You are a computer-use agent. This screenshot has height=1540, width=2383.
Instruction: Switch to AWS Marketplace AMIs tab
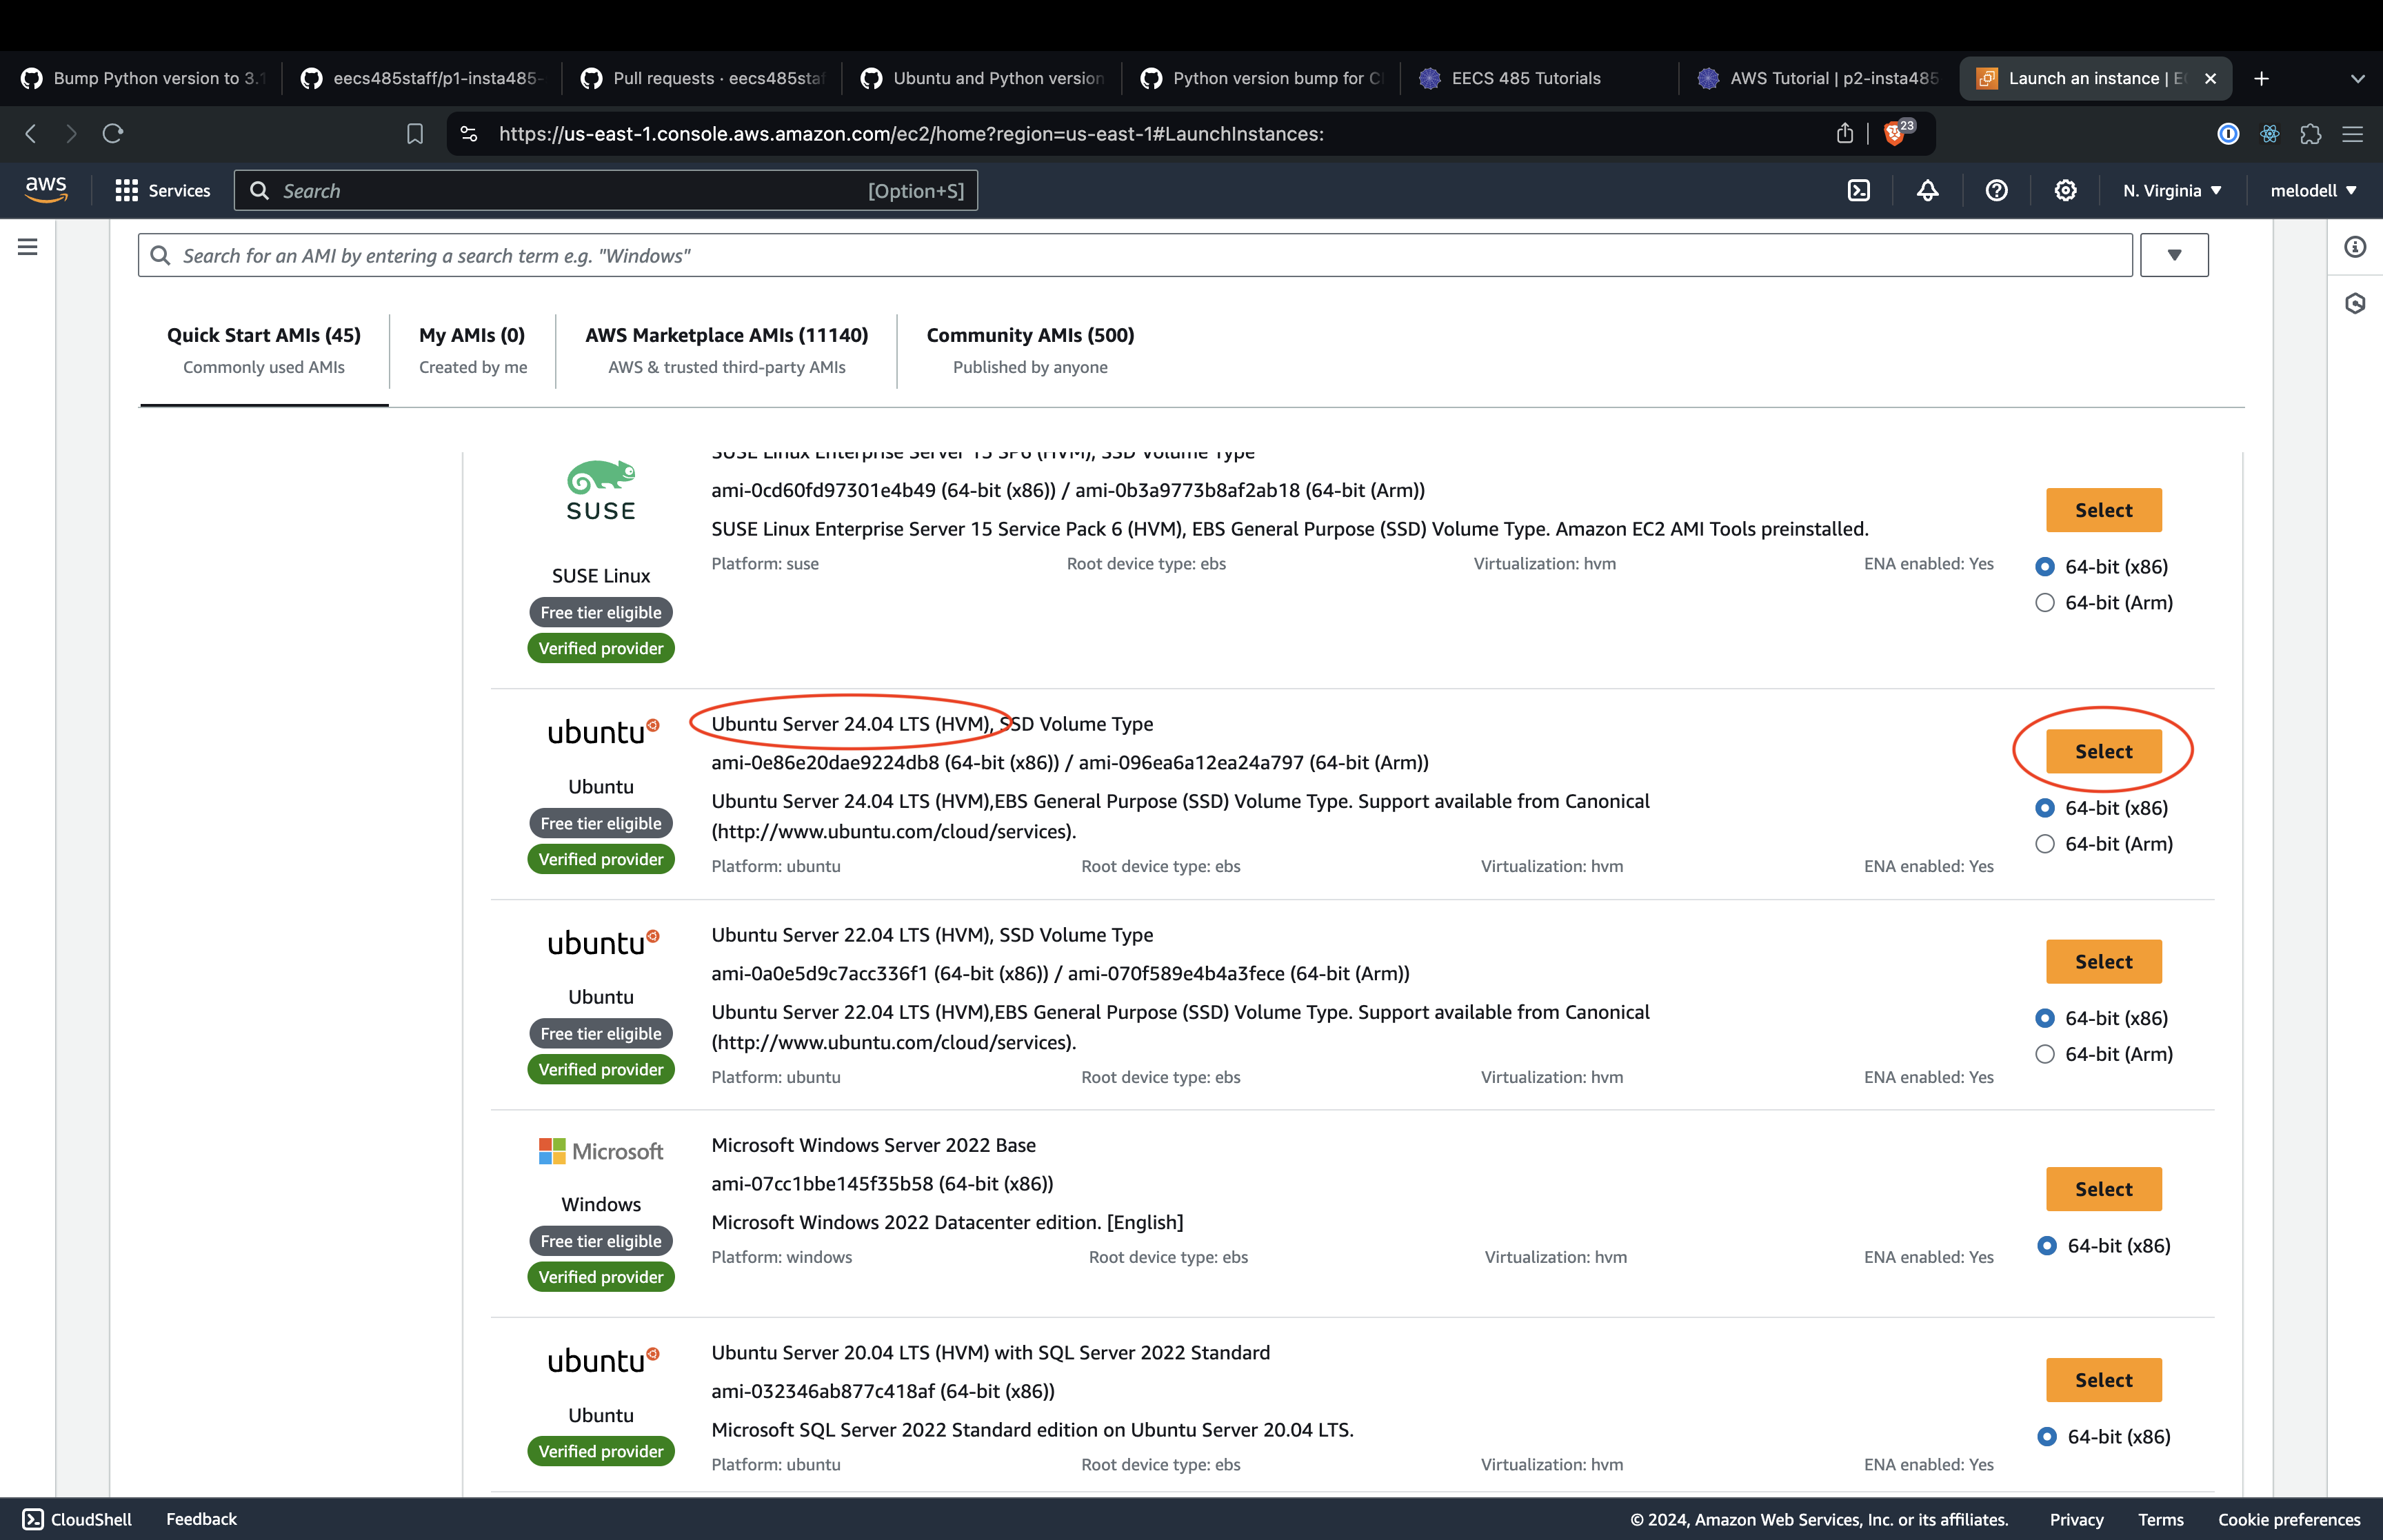tap(726, 349)
